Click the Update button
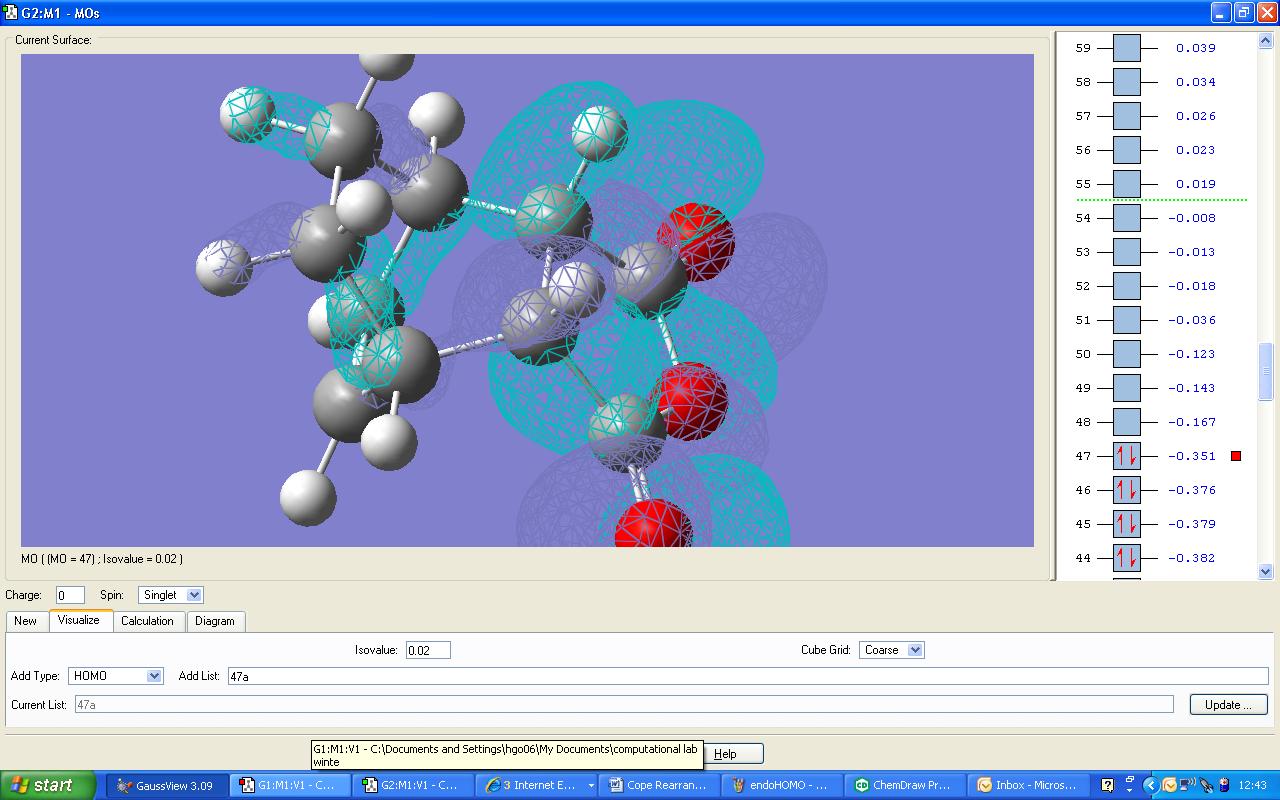Viewport: 1280px width, 800px height. (1228, 705)
